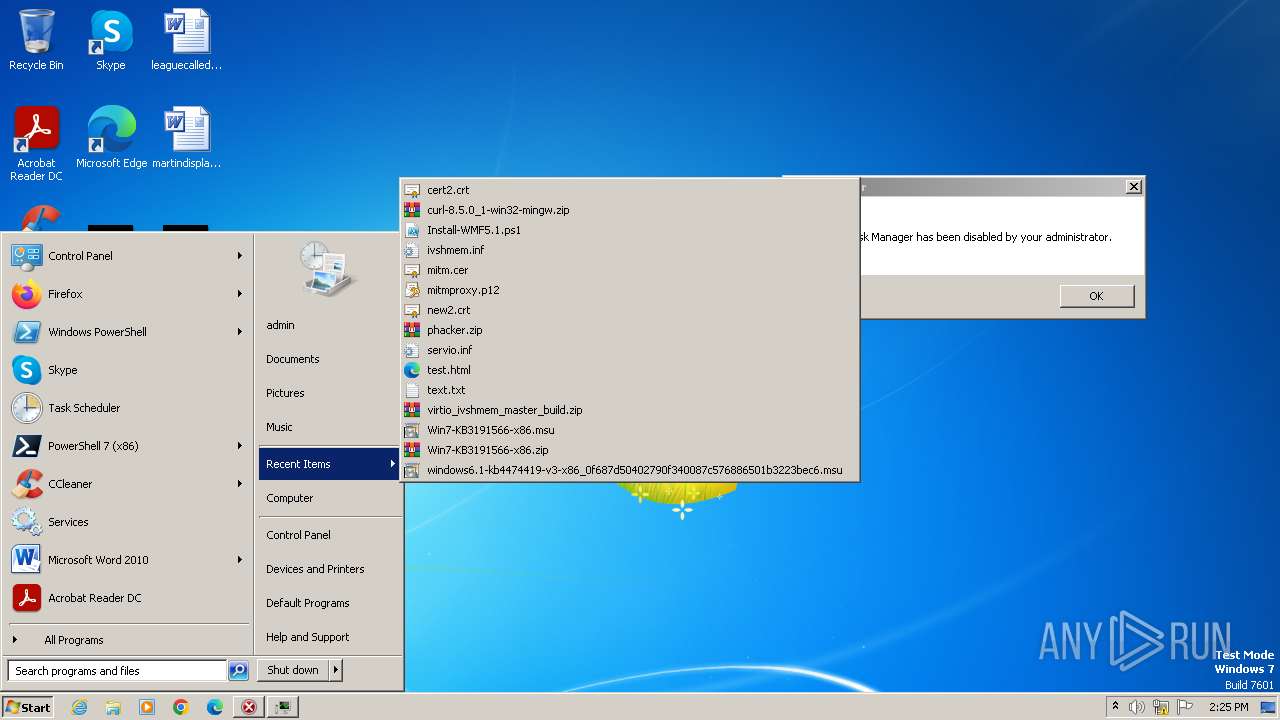Click the red error dialog taskbar button
This screenshot has width=1280, height=720.
(x=249, y=707)
